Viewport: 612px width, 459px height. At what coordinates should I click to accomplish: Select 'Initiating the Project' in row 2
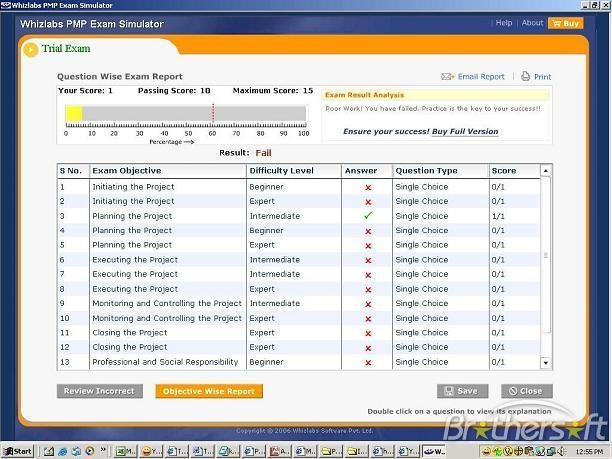coord(133,201)
